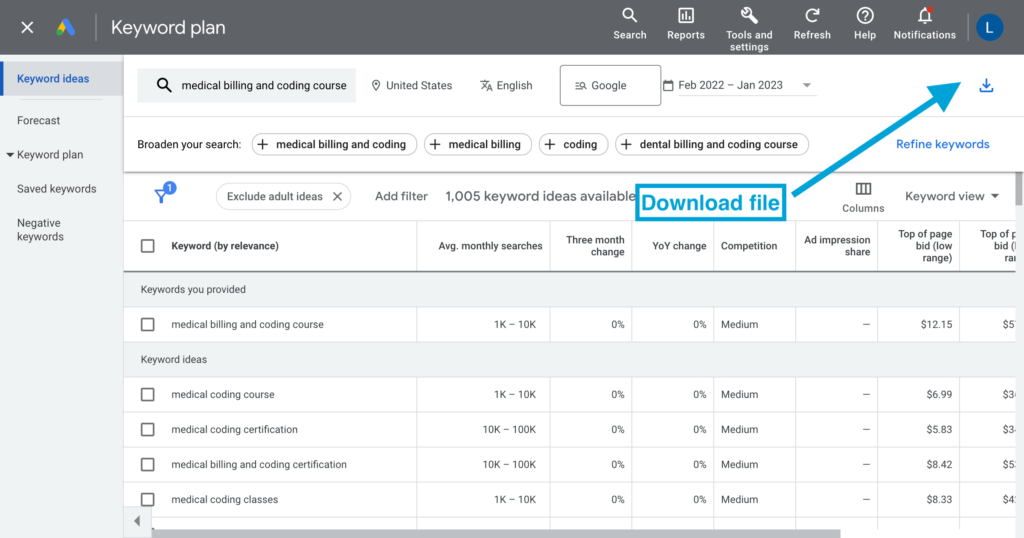The width and height of the screenshot is (1024, 538).
Task: Collapse the Keyword plan sidebar section
Action: coord(10,155)
